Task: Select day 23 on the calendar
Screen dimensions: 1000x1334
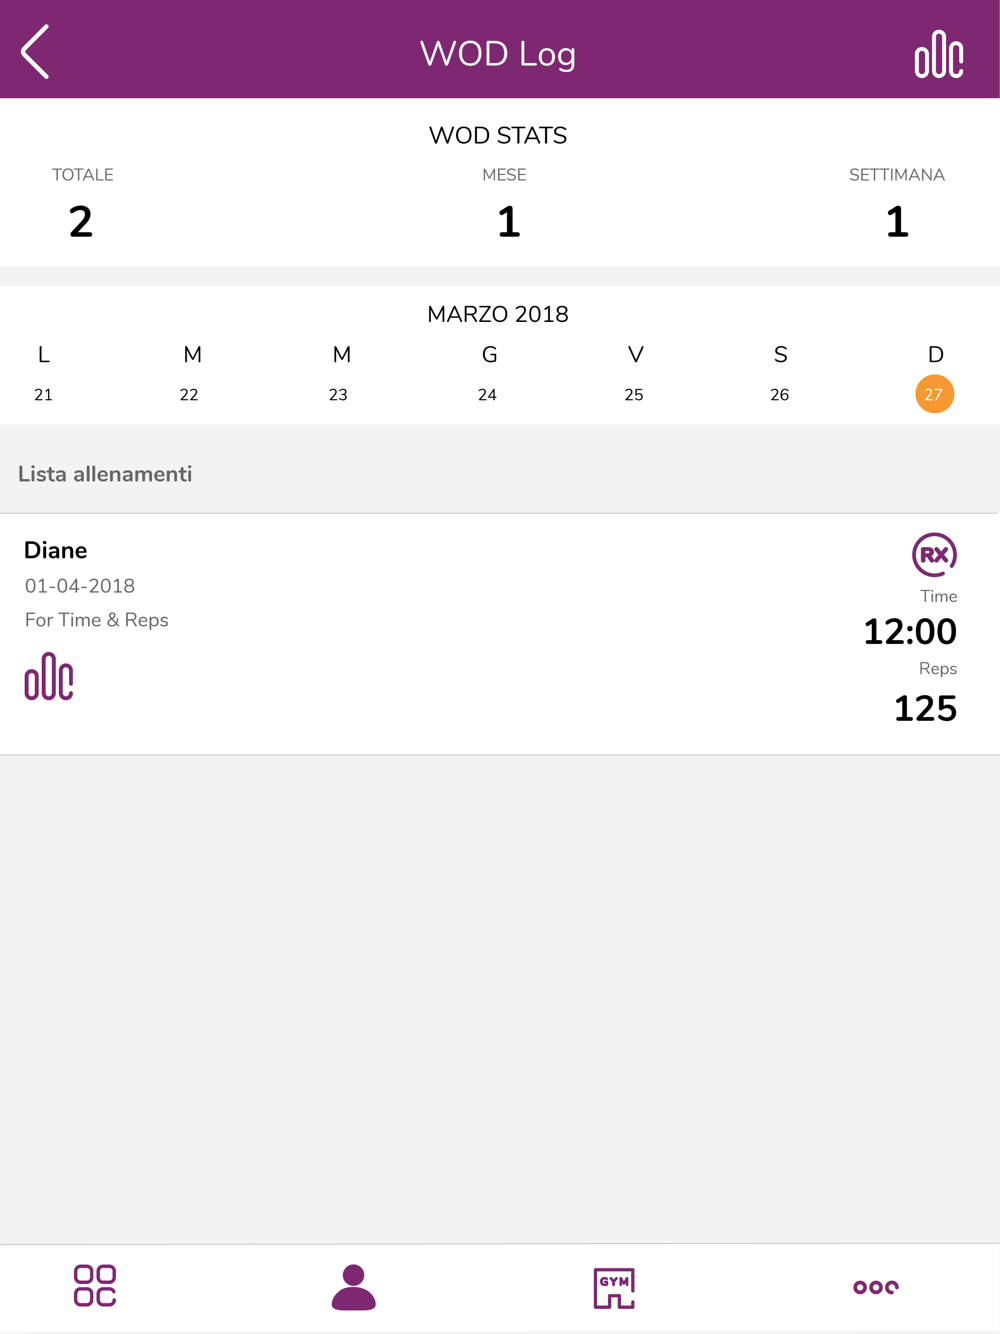Action: [338, 395]
